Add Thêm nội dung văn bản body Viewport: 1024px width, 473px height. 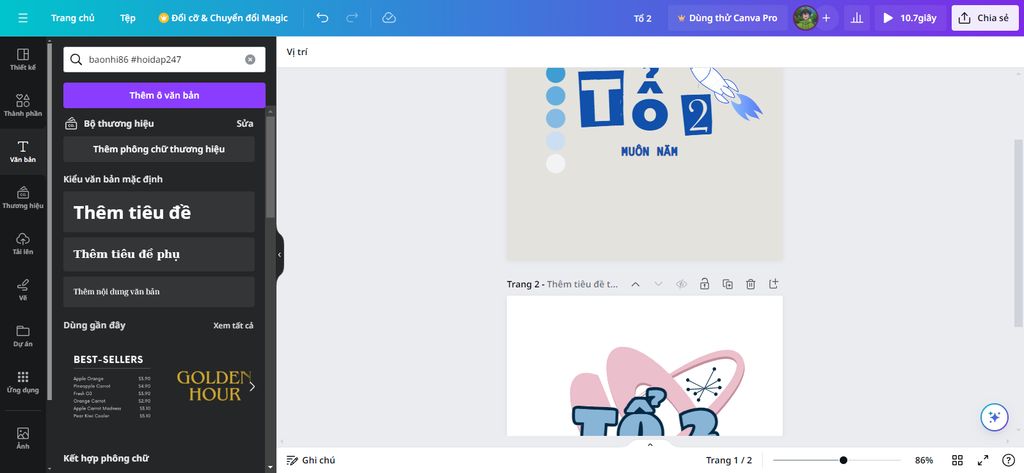point(159,291)
